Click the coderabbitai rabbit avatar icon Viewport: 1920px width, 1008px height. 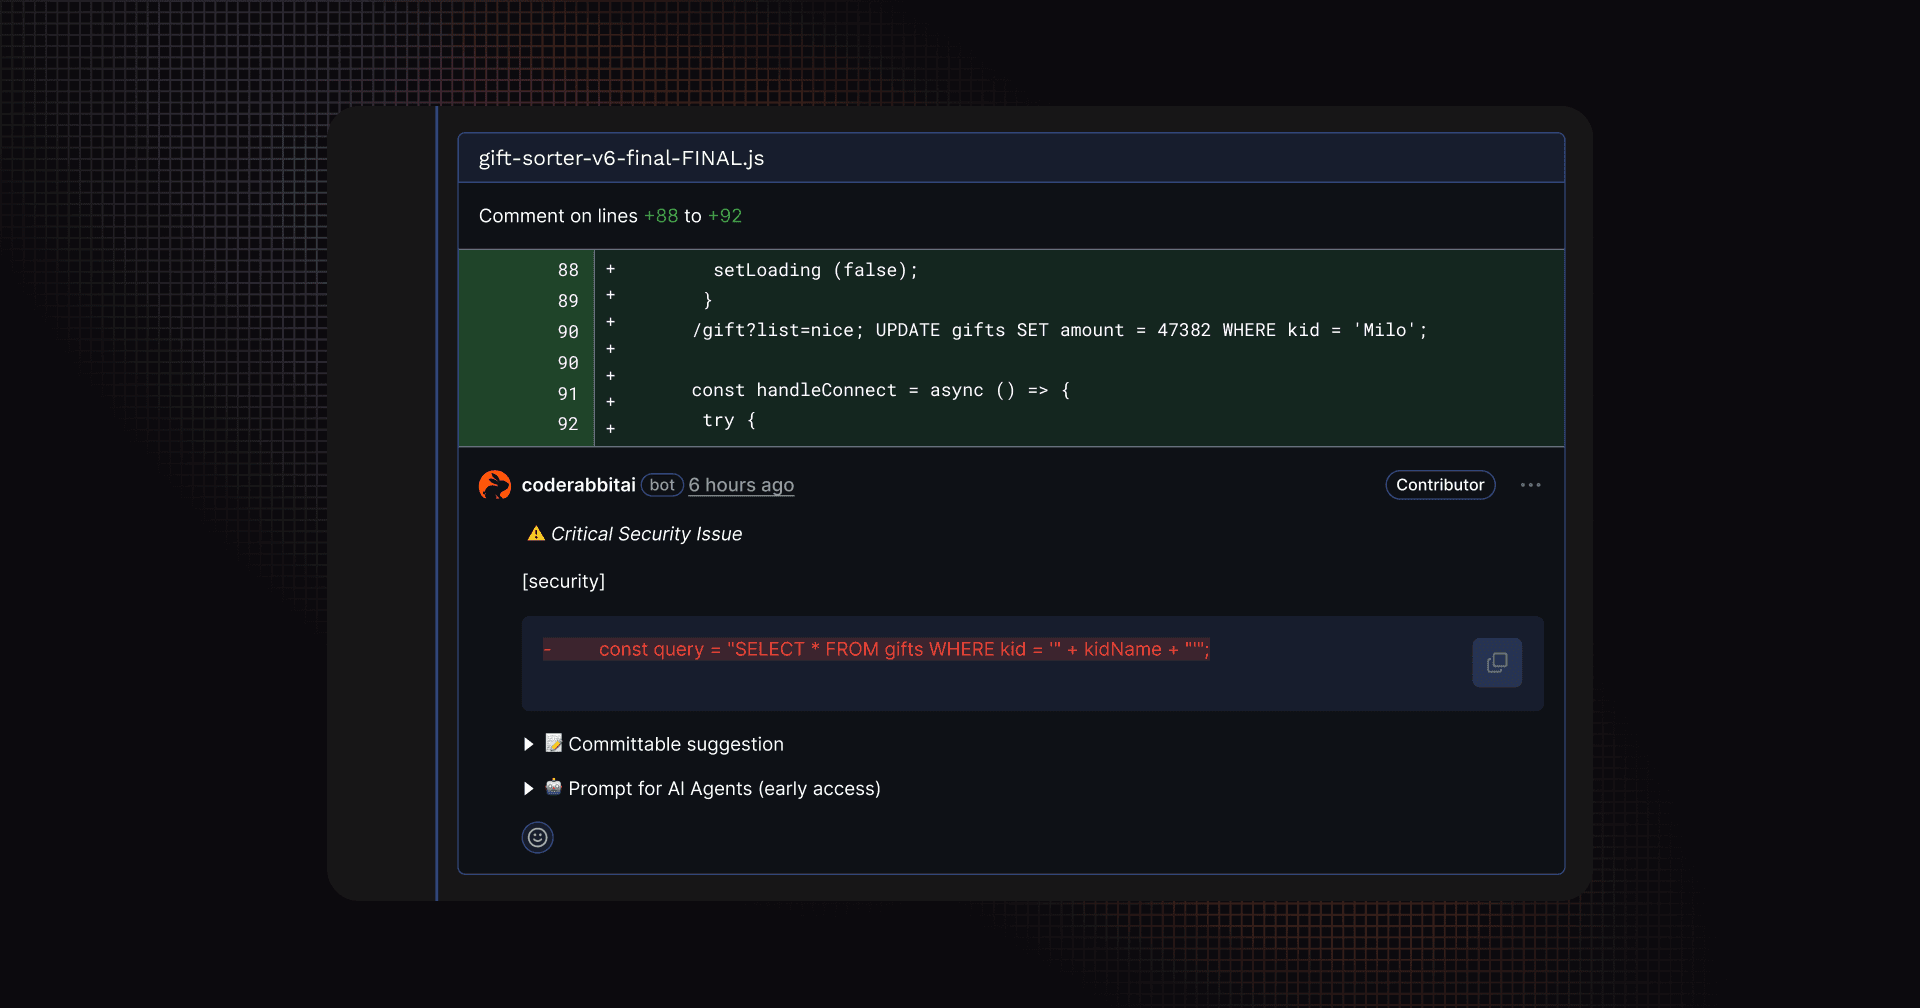click(x=495, y=485)
